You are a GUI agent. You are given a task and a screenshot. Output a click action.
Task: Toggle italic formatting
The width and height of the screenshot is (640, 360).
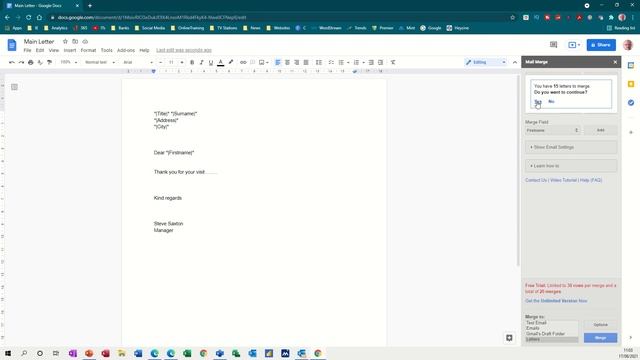(x=201, y=62)
